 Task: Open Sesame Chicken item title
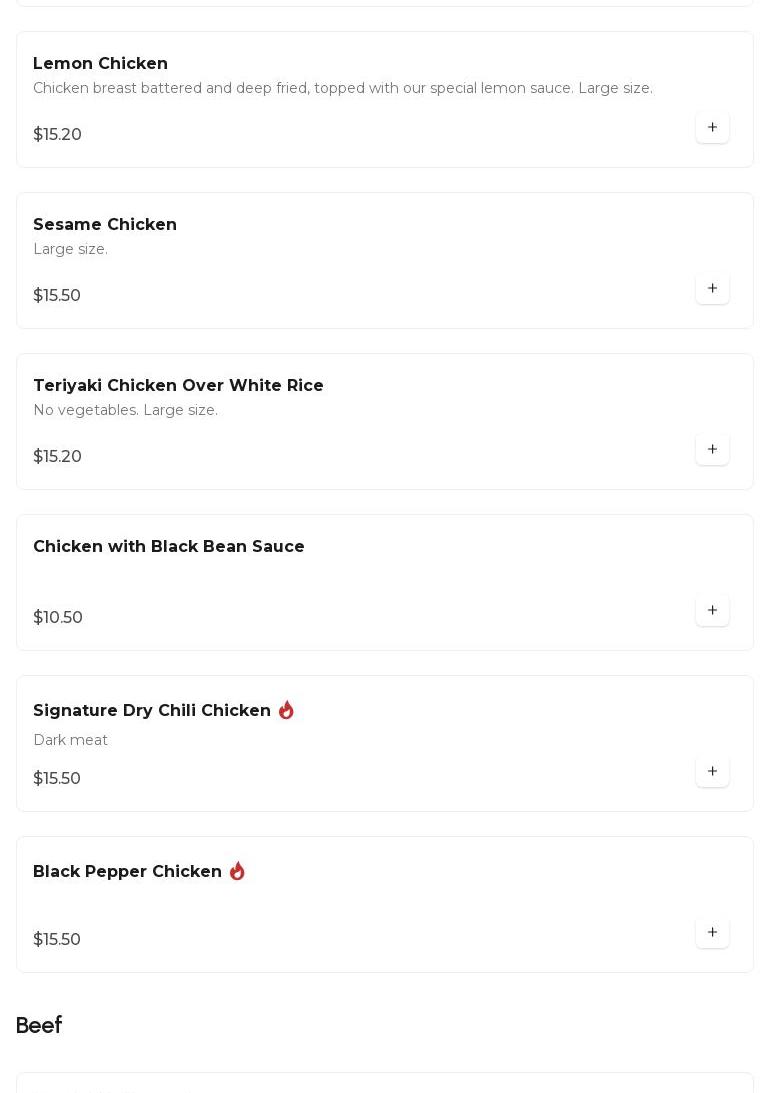pyautogui.click(x=105, y=225)
